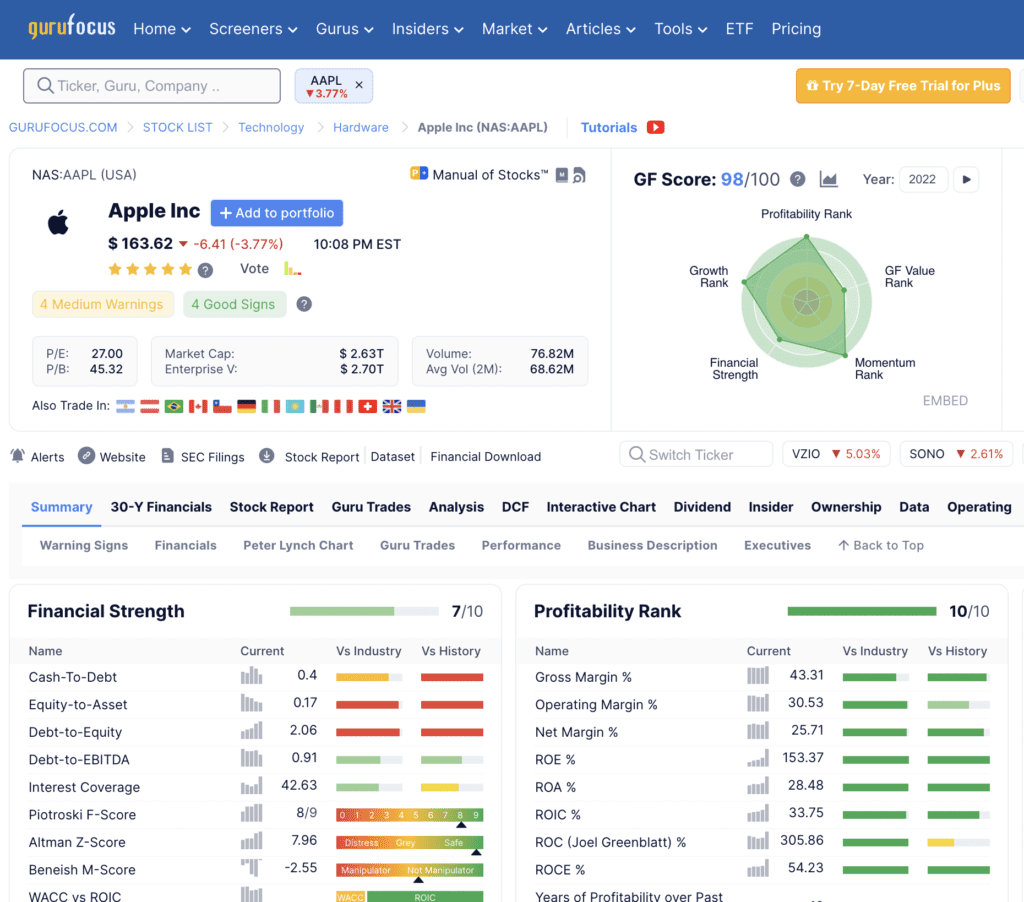Jump to the Peter Lynch Chart section
Image resolution: width=1024 pixels, height=902 pixels.
pyautogui.click(x=298, y=545)
